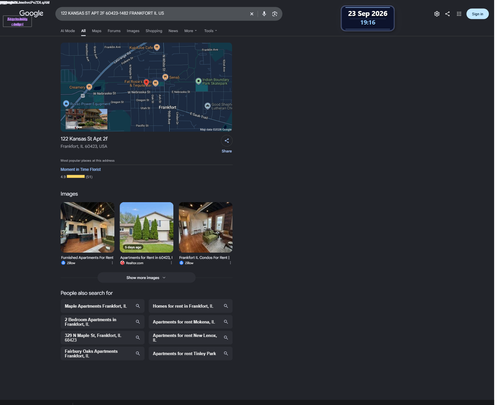Select the All results tab
The image size is (500, 405).
(x=83, y=31)
